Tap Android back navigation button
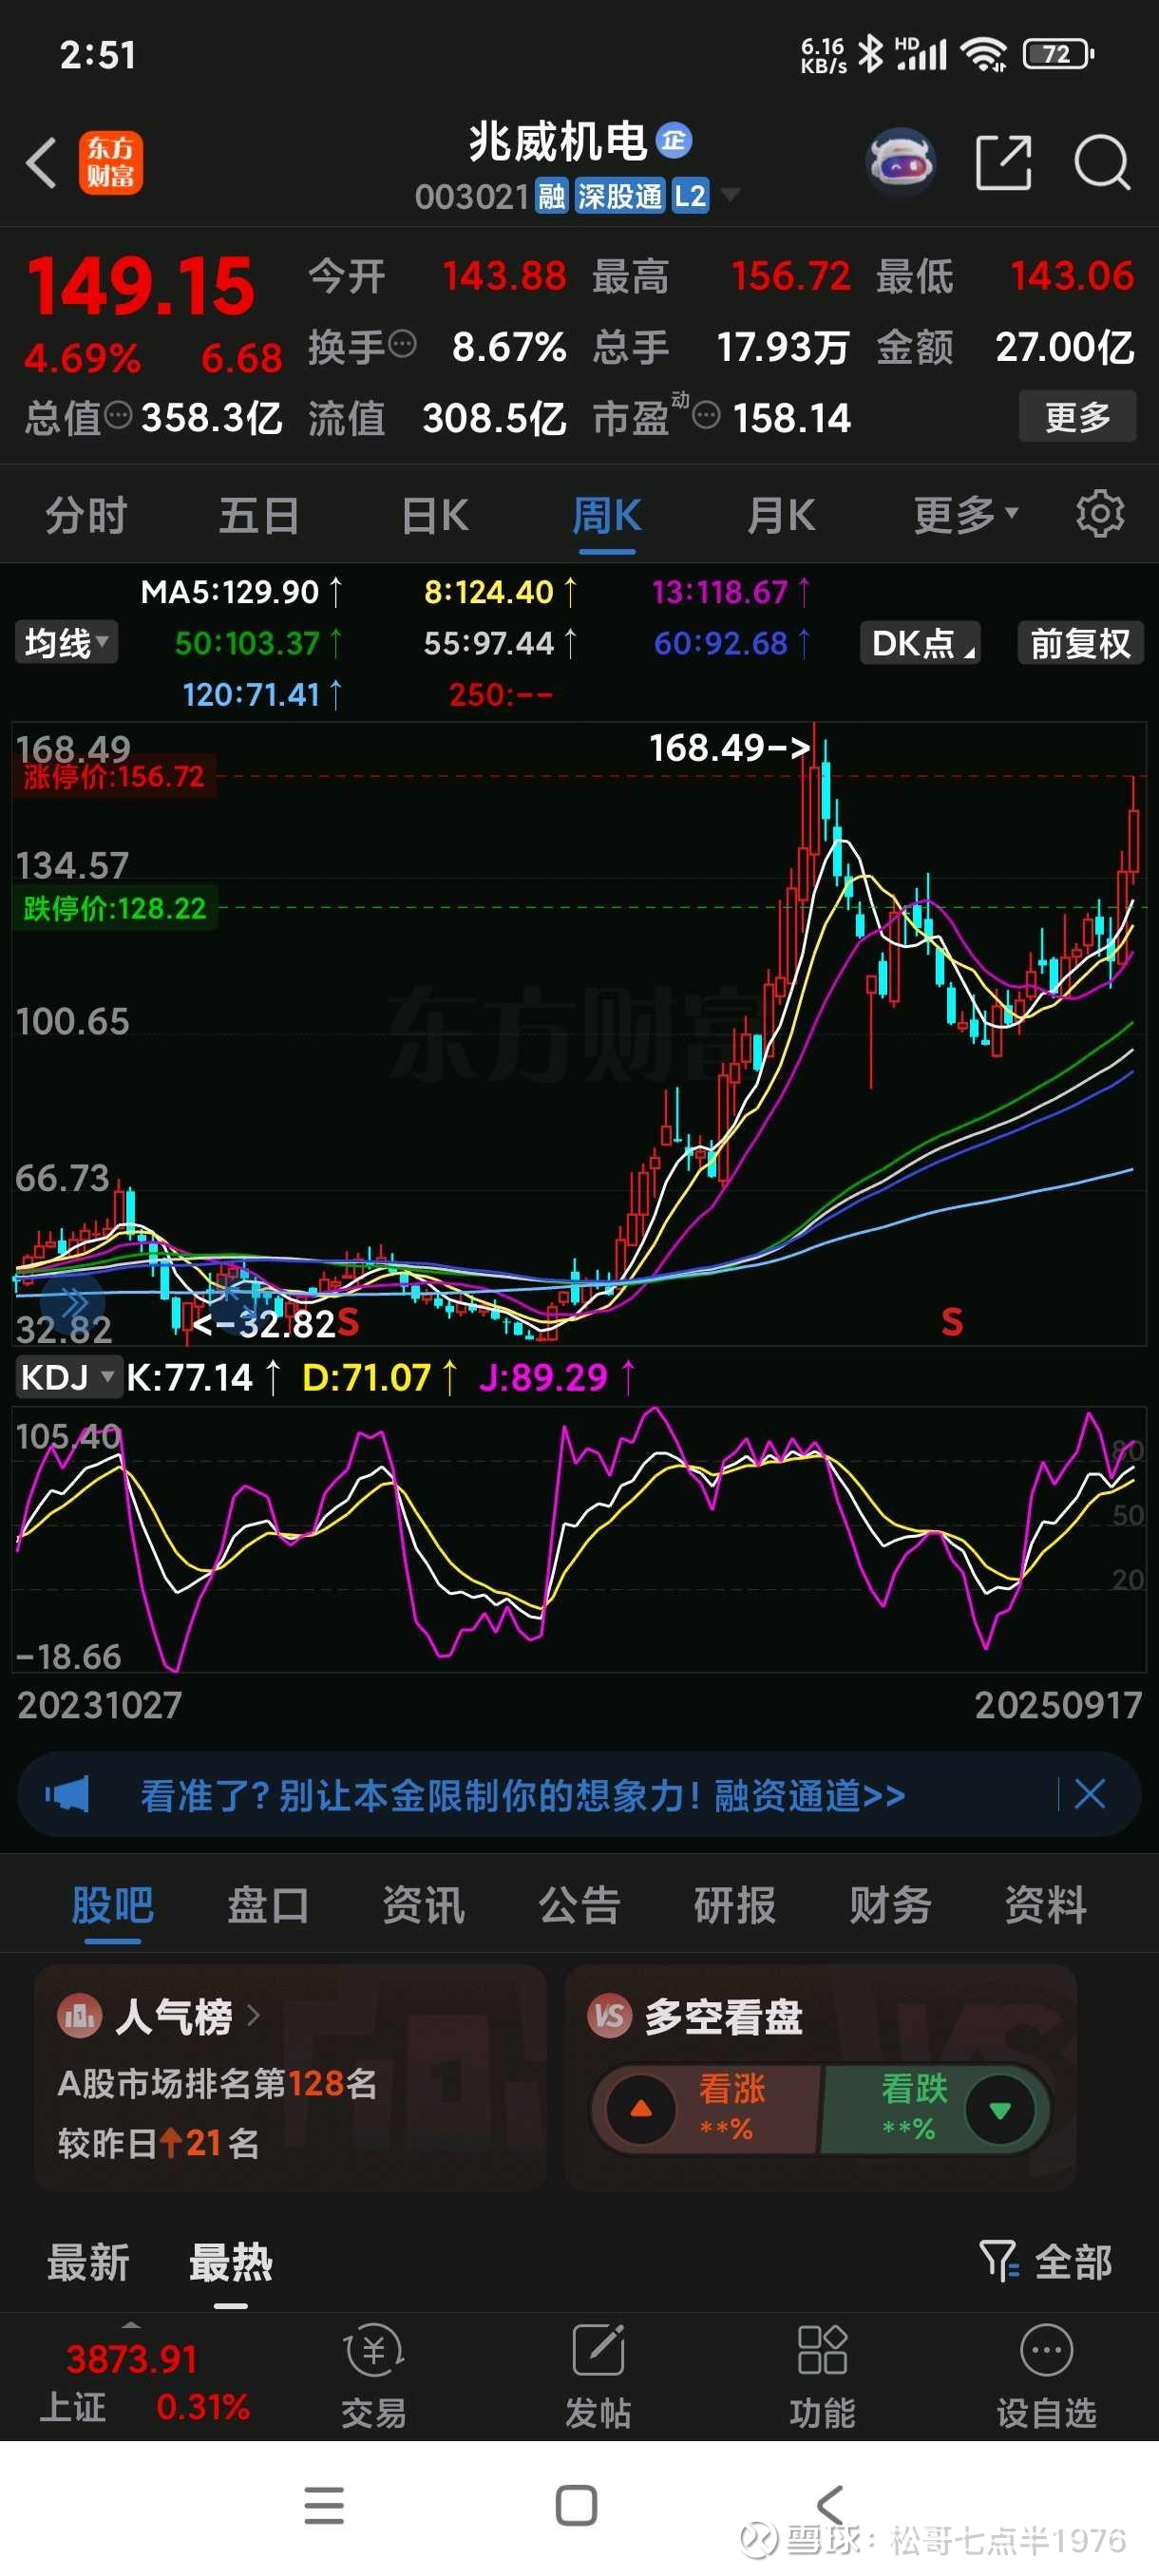The image size is (1159, 2576). (x=830, y=2505)
